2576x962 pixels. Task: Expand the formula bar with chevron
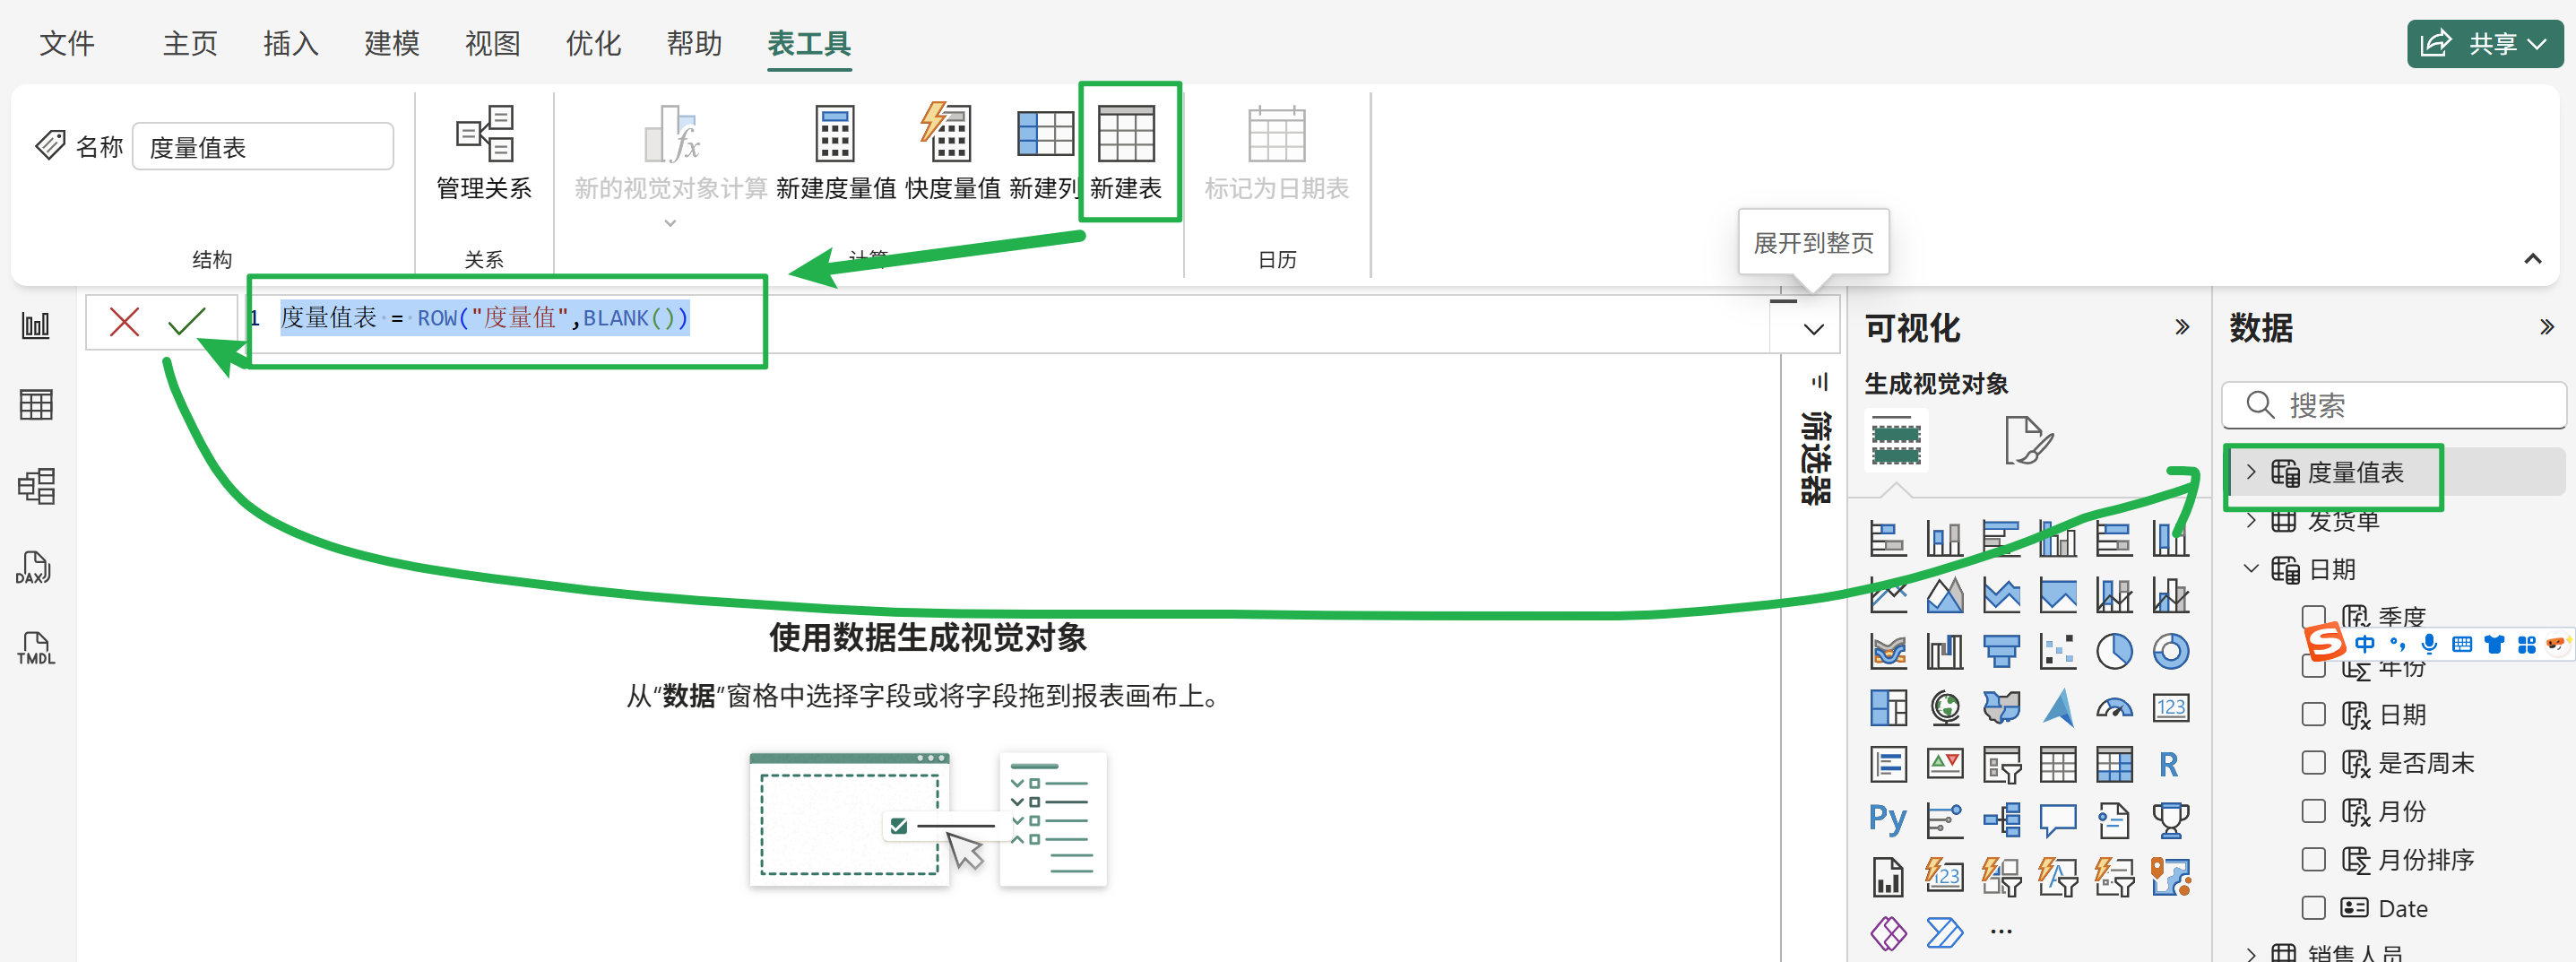pos(1813,329)
